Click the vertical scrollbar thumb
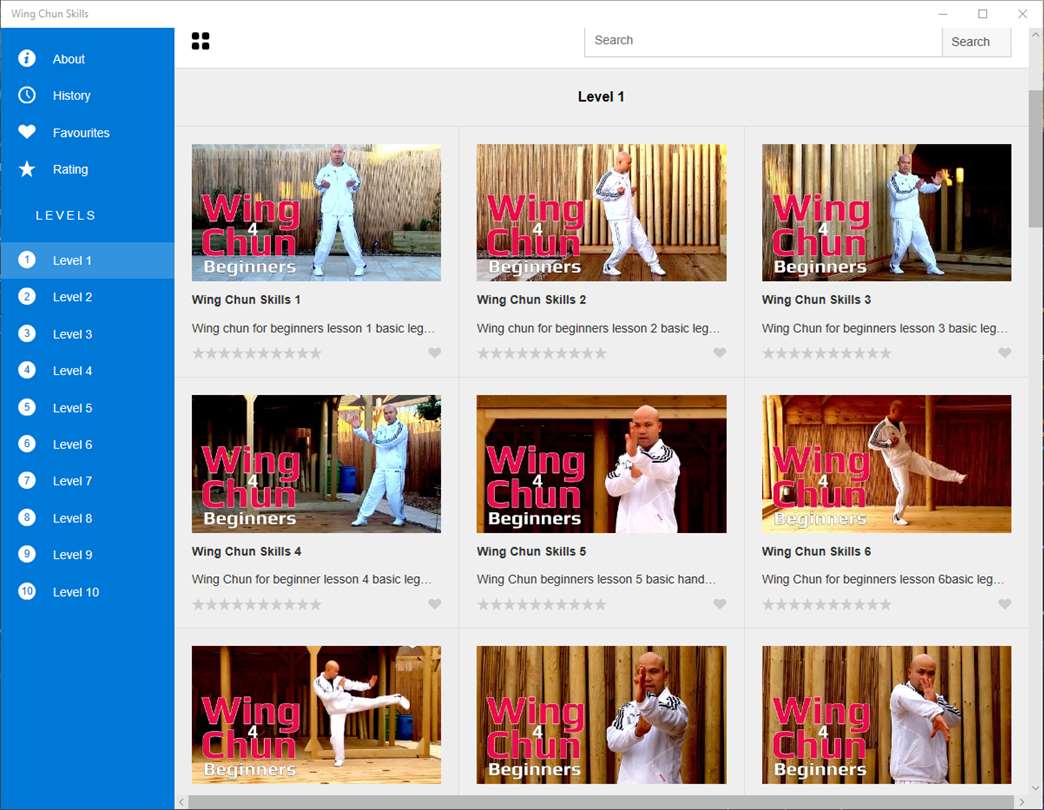 (1035, 160)
